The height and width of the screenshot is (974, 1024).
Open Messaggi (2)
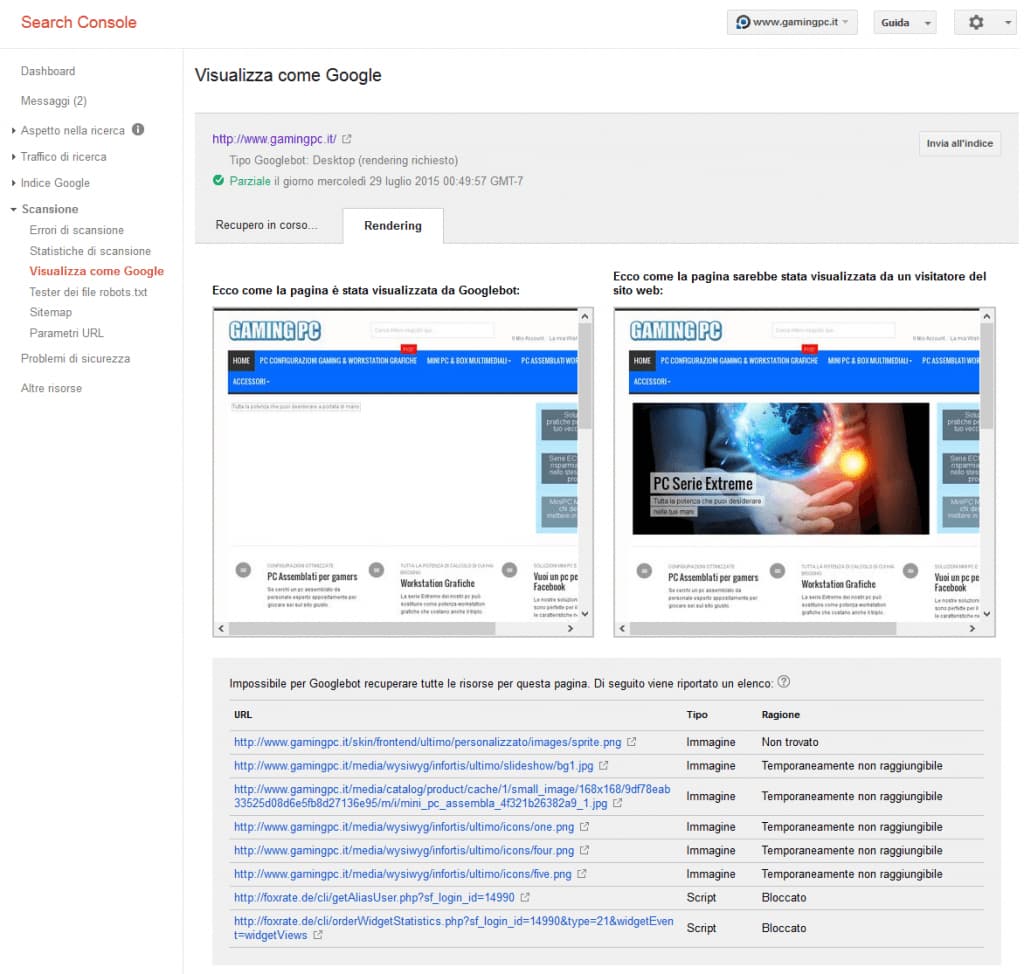click(x=54, y=101)
